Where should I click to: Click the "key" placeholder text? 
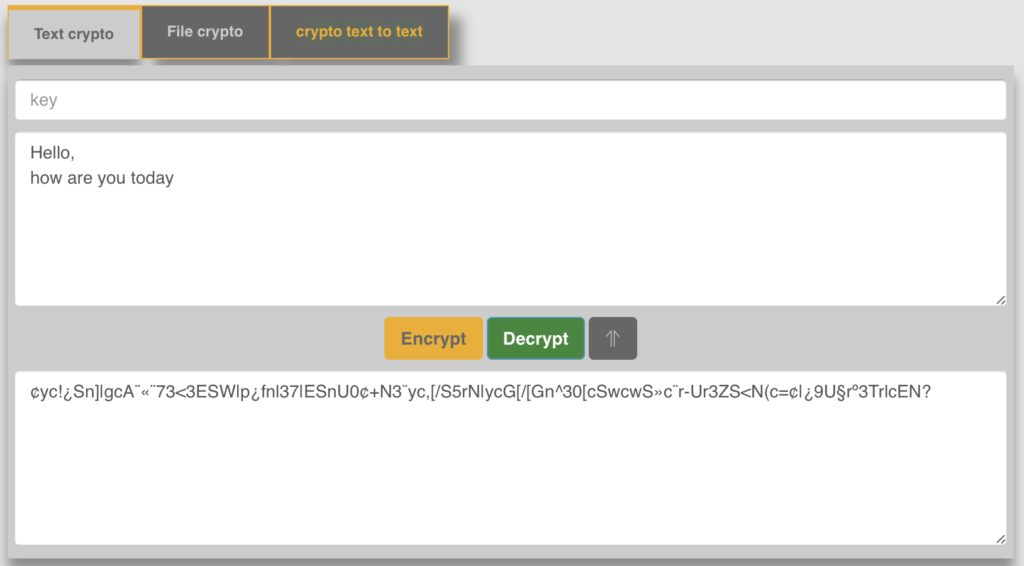click(x=44, y=100)
